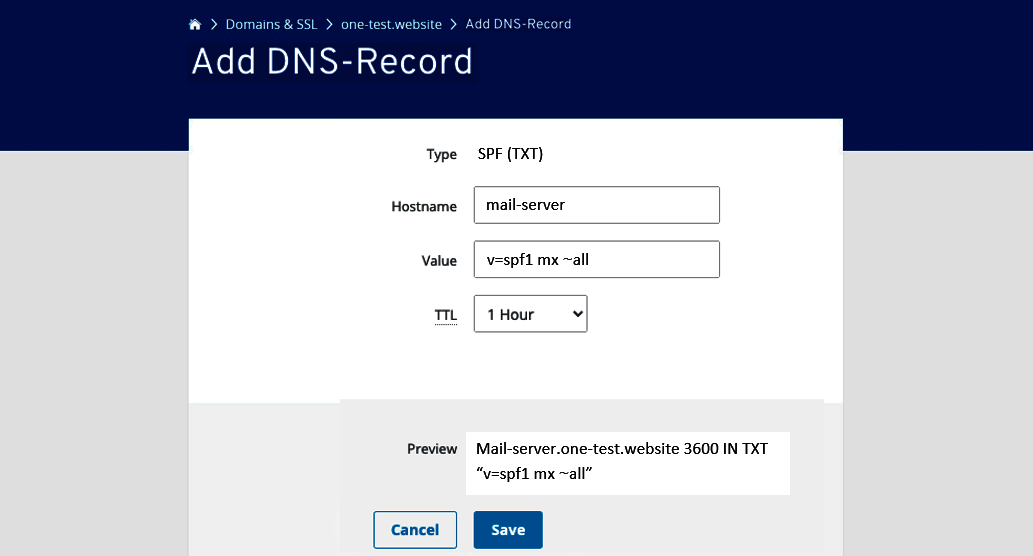Focus the Hostname field containing mail-server
Screen dimensions: 1033x556
coord(596,205)
